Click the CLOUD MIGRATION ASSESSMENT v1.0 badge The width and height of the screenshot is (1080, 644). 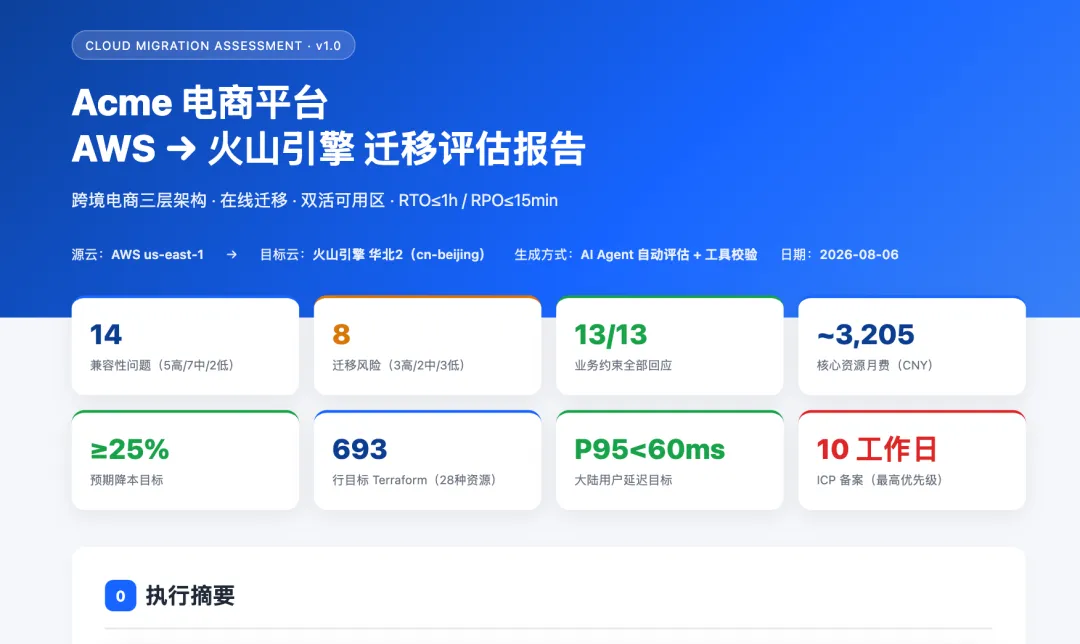[214, 45]
